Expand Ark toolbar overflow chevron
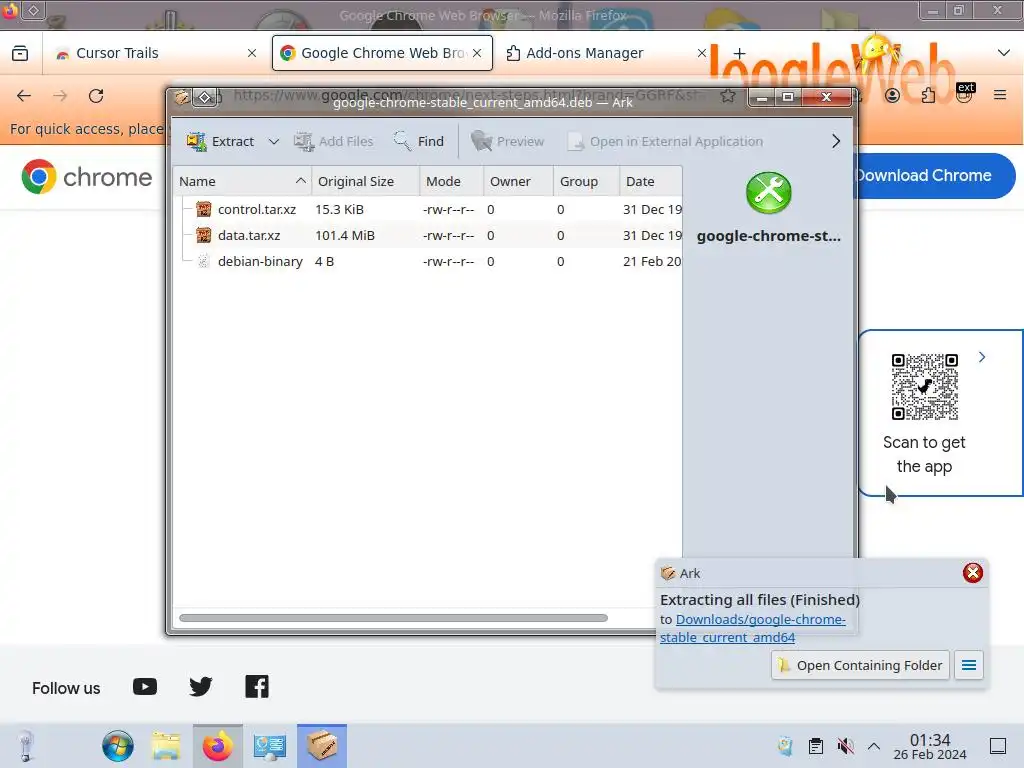The width and height of the screenshot is (1024, 768). [836, 141]
